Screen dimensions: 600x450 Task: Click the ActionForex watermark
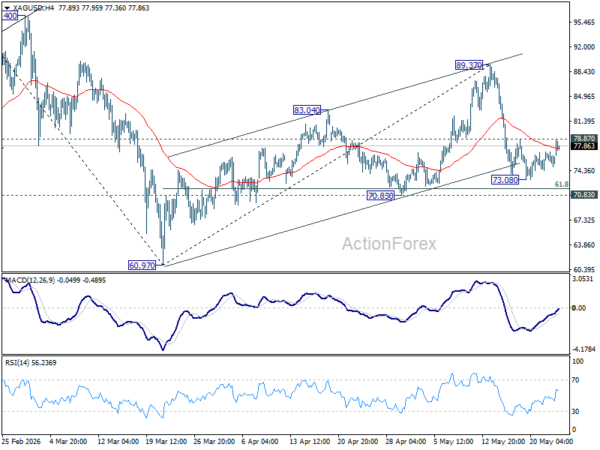tap(389, 244)
